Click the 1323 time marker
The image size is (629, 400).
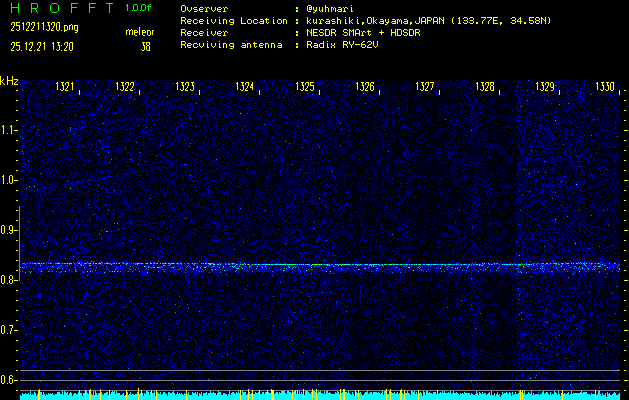pos(185,88)
